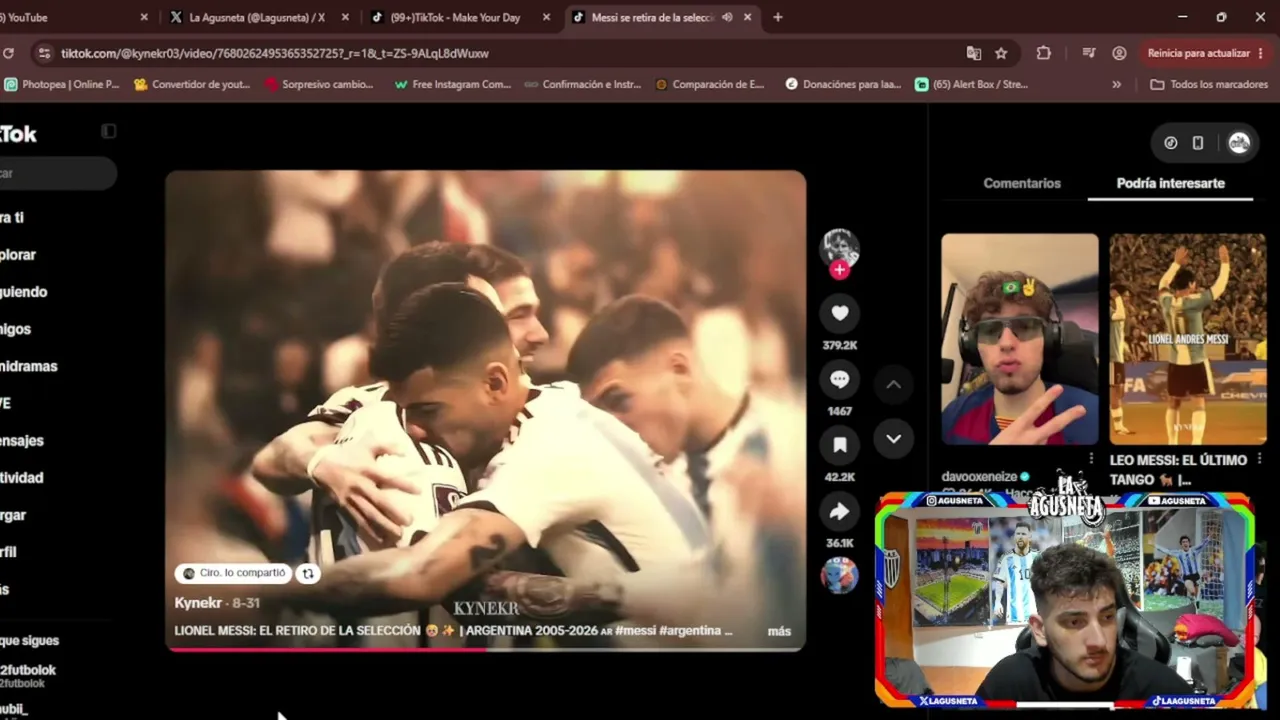Viewport: 1280px width, 720px height.
Task: Open comments via the speech bubble icon
Action: tap(839, 379)
